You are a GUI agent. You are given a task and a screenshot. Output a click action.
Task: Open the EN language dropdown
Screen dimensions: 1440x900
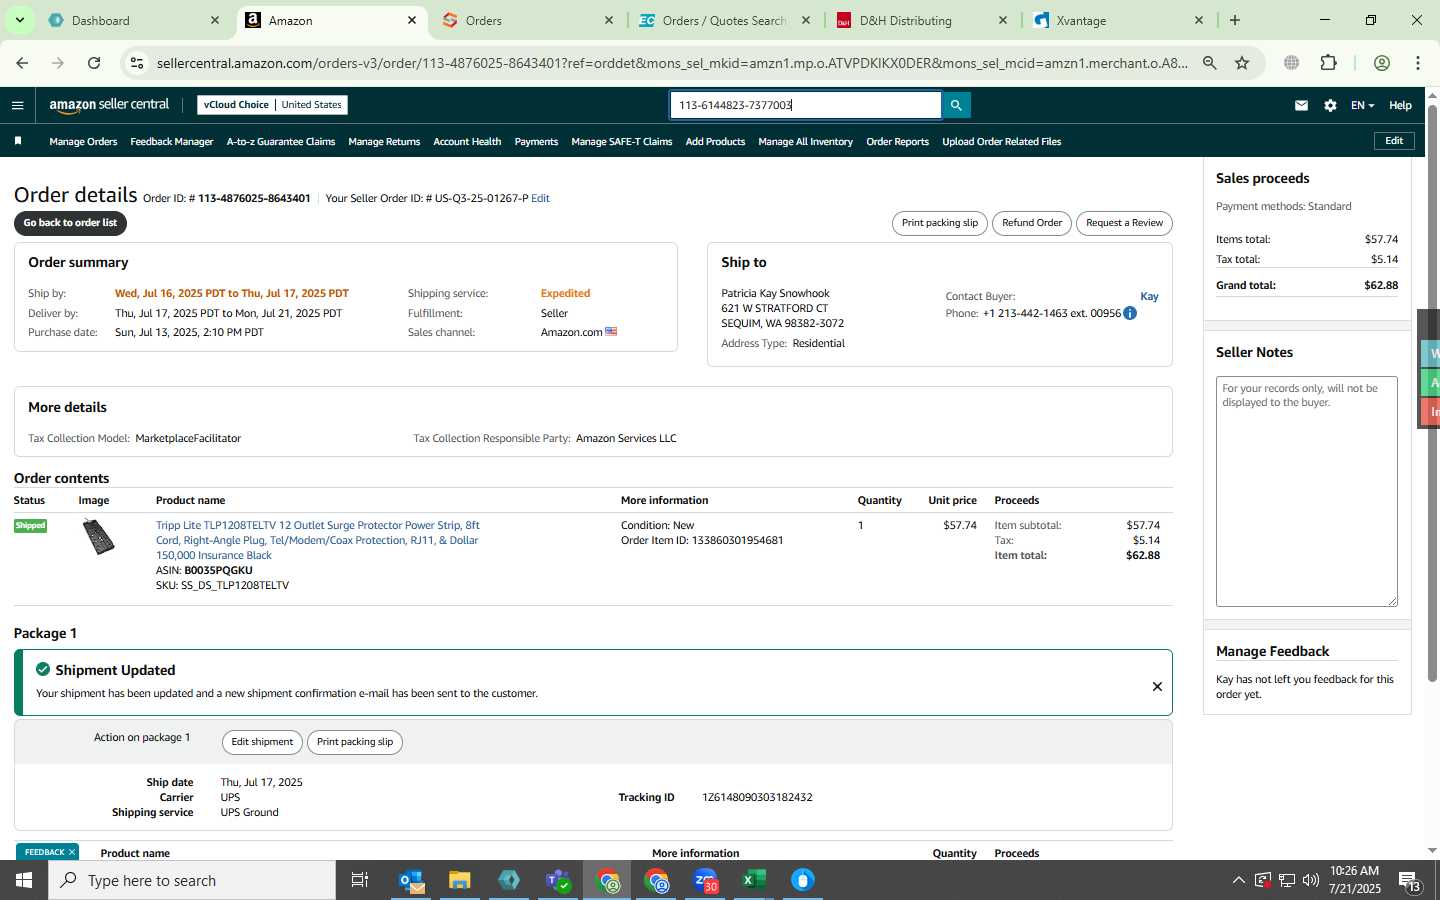[1362, 105]
